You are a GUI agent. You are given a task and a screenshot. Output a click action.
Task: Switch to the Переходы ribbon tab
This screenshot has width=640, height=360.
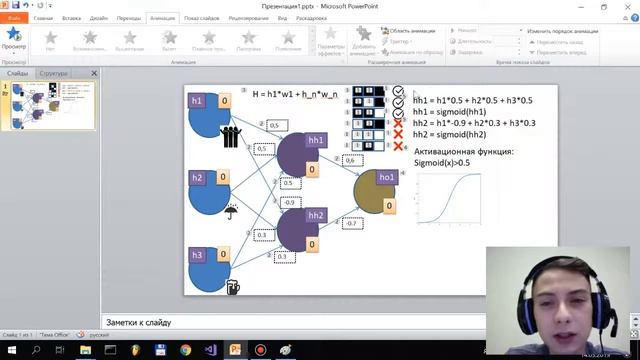pyautogui.click(x=129, y=18)
